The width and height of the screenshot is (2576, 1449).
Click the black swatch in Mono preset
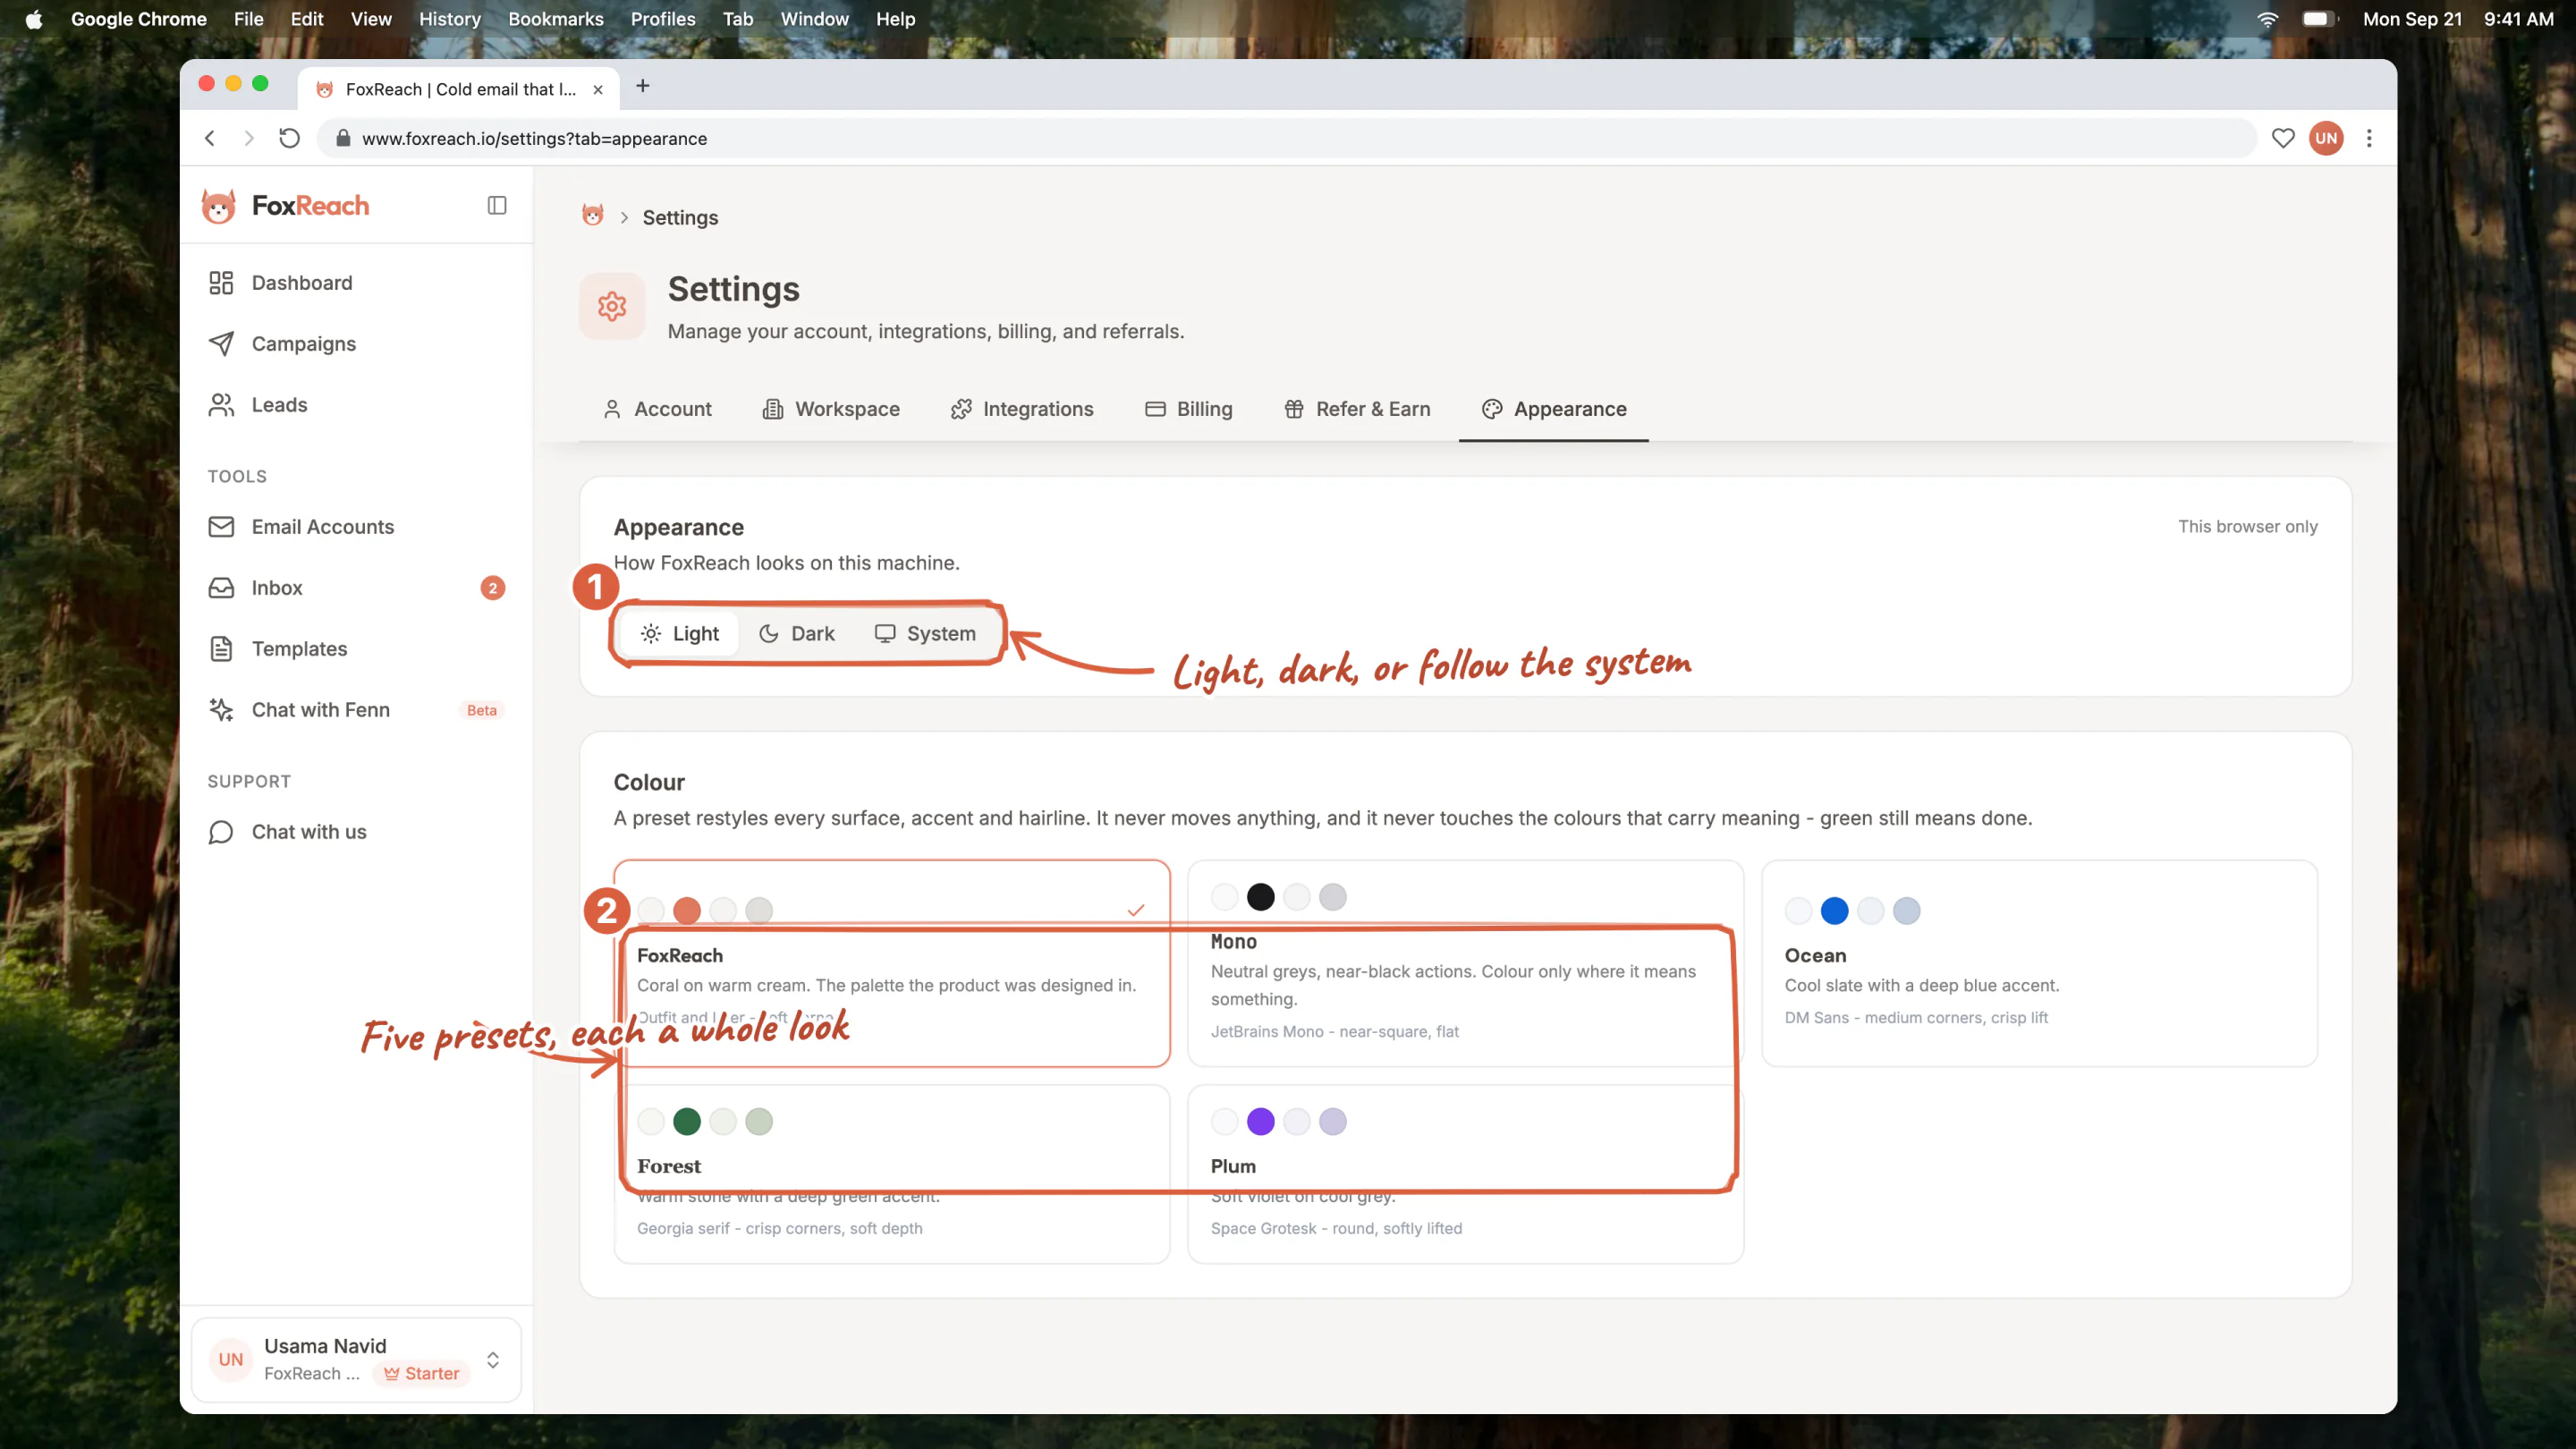(x=1261, y=897)
